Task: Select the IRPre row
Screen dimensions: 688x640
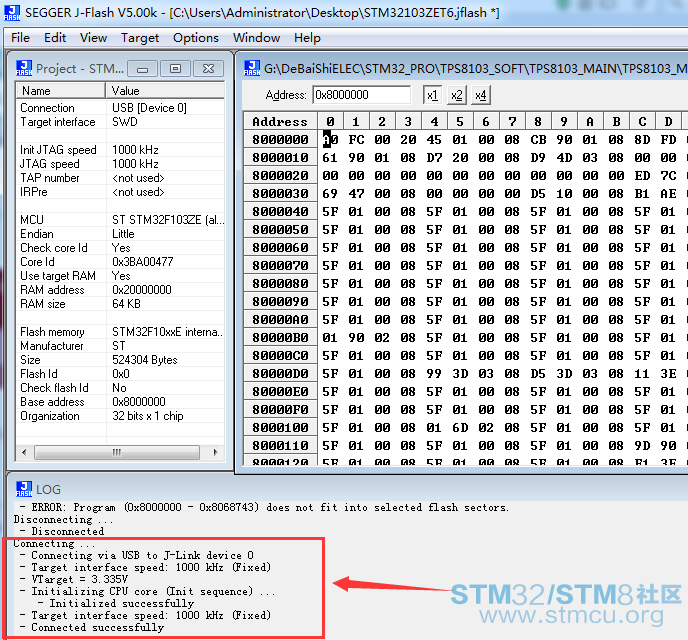Action: [121, 192]
